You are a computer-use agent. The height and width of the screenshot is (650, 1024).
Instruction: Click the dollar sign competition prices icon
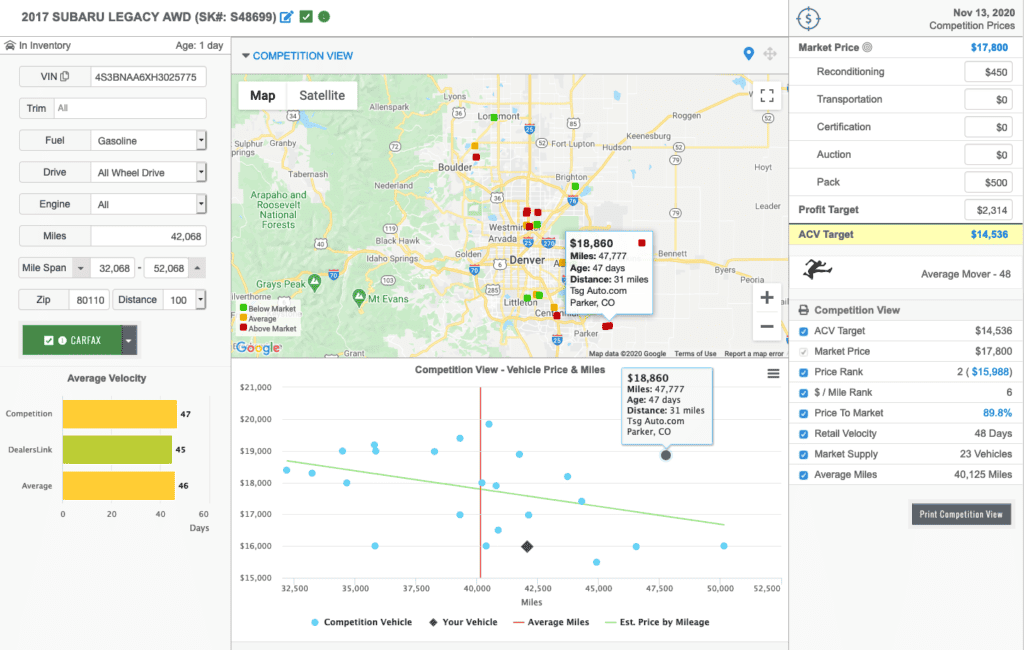tap(808, 19)
